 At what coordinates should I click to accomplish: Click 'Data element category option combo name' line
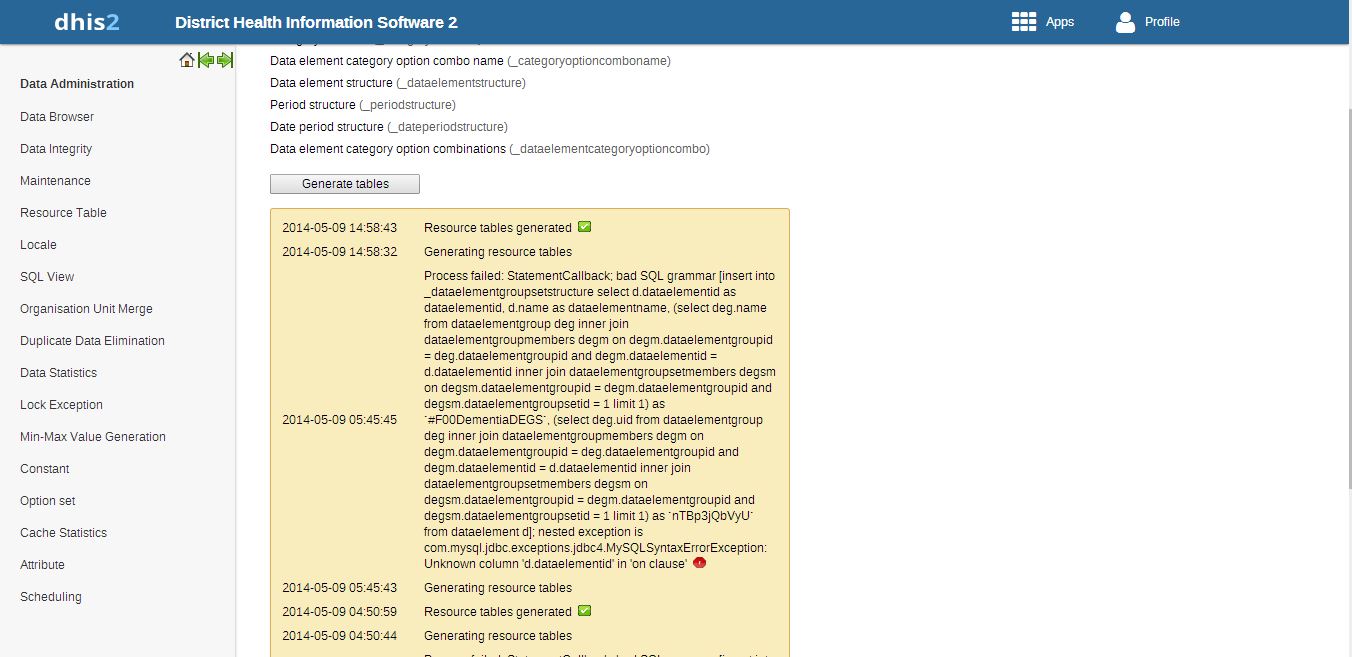click(x=470, y=61)
